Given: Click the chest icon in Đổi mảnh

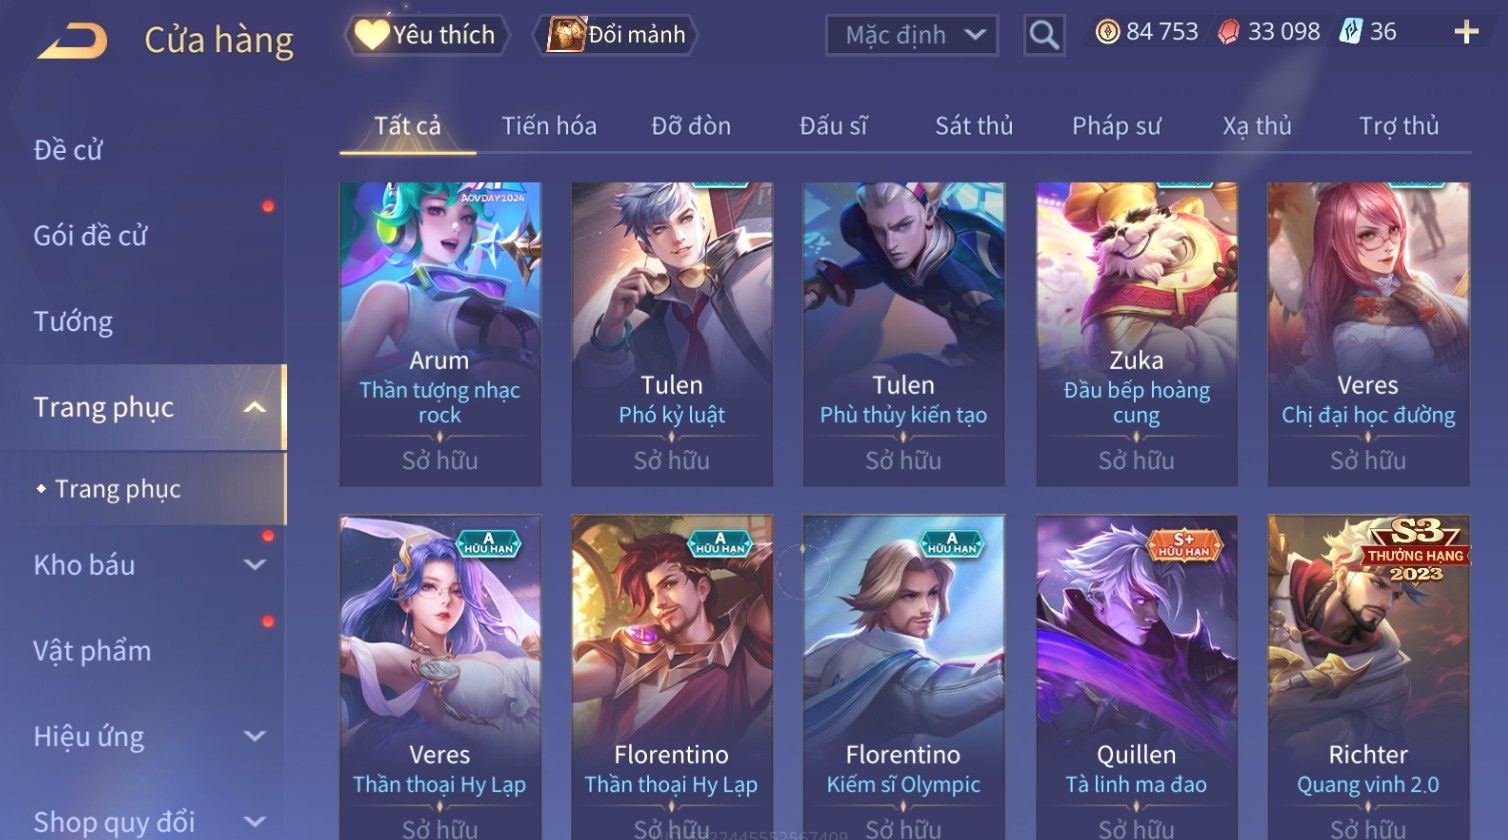Looking at the screenshot, I should (566, 35).
